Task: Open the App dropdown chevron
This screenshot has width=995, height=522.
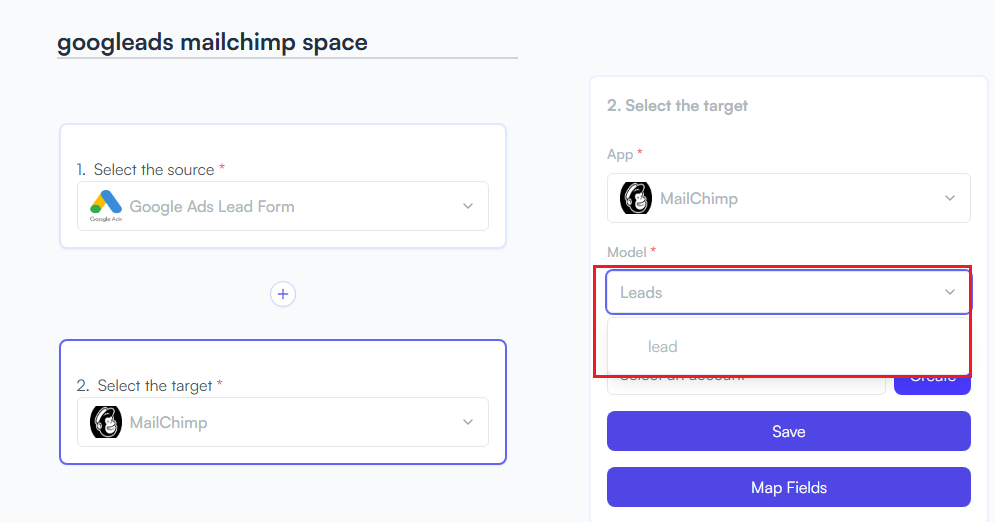Action: 950,198
